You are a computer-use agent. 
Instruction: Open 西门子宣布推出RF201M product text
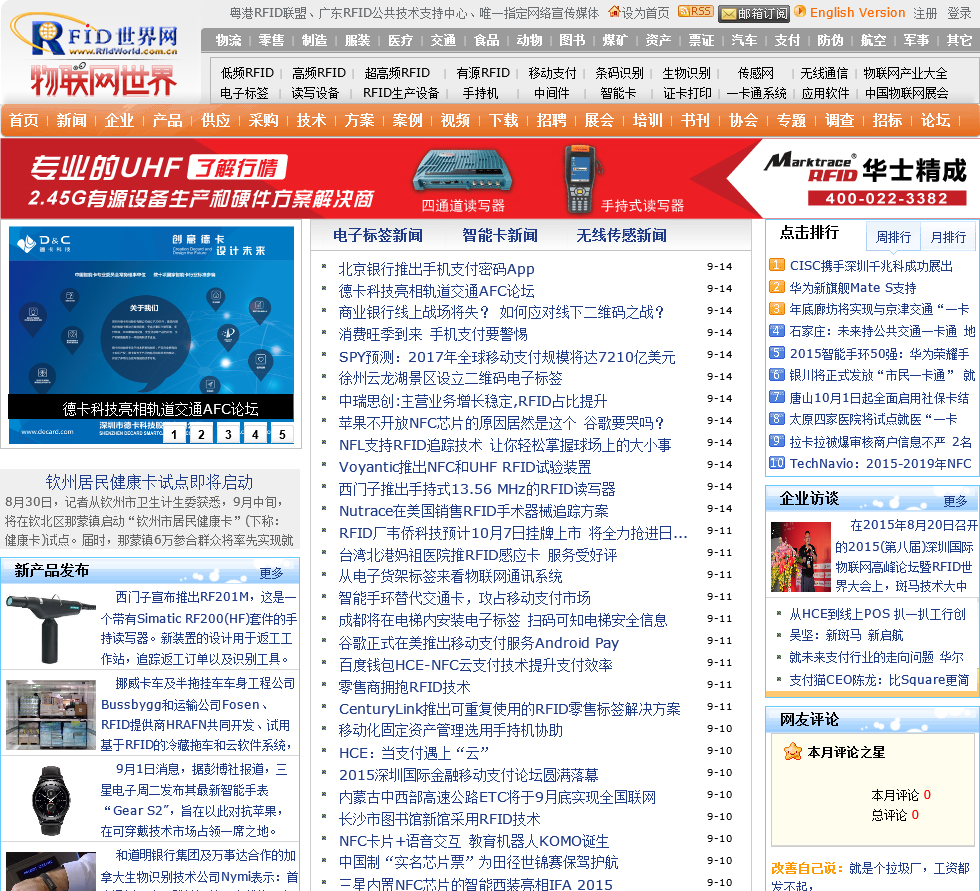coord(199,628)
